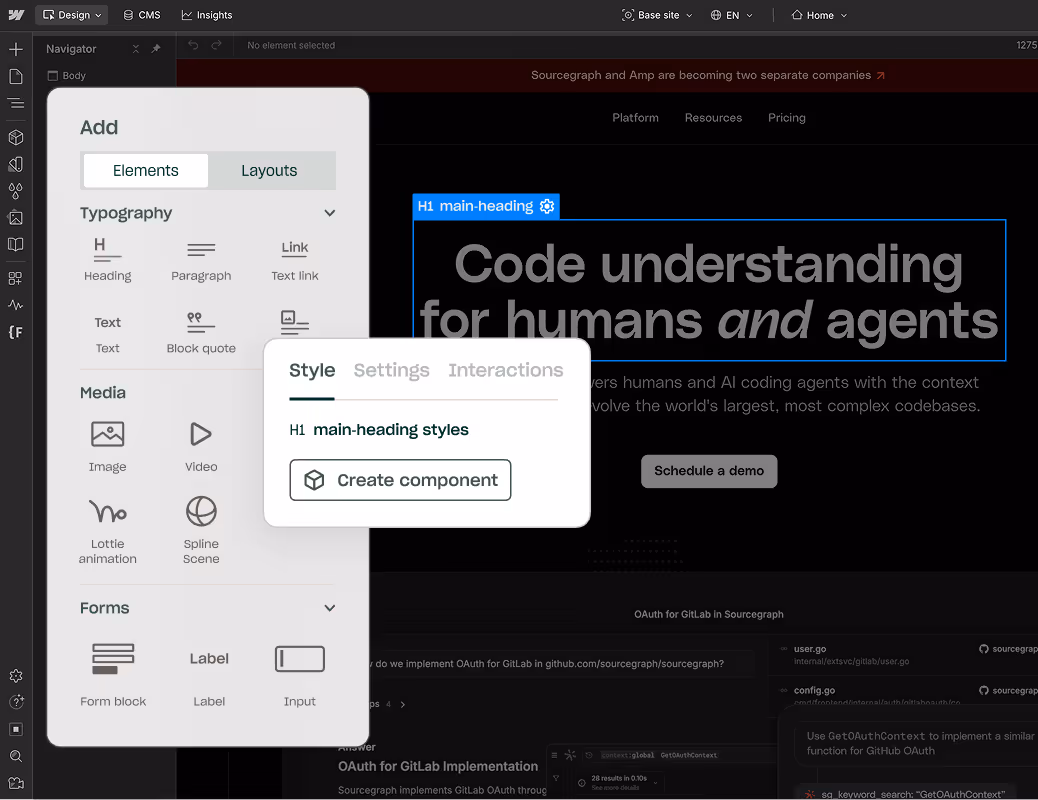This screenshot has height=800, width=1038.
Task: Click the Resources nav link
Action: tap(713, 117)
